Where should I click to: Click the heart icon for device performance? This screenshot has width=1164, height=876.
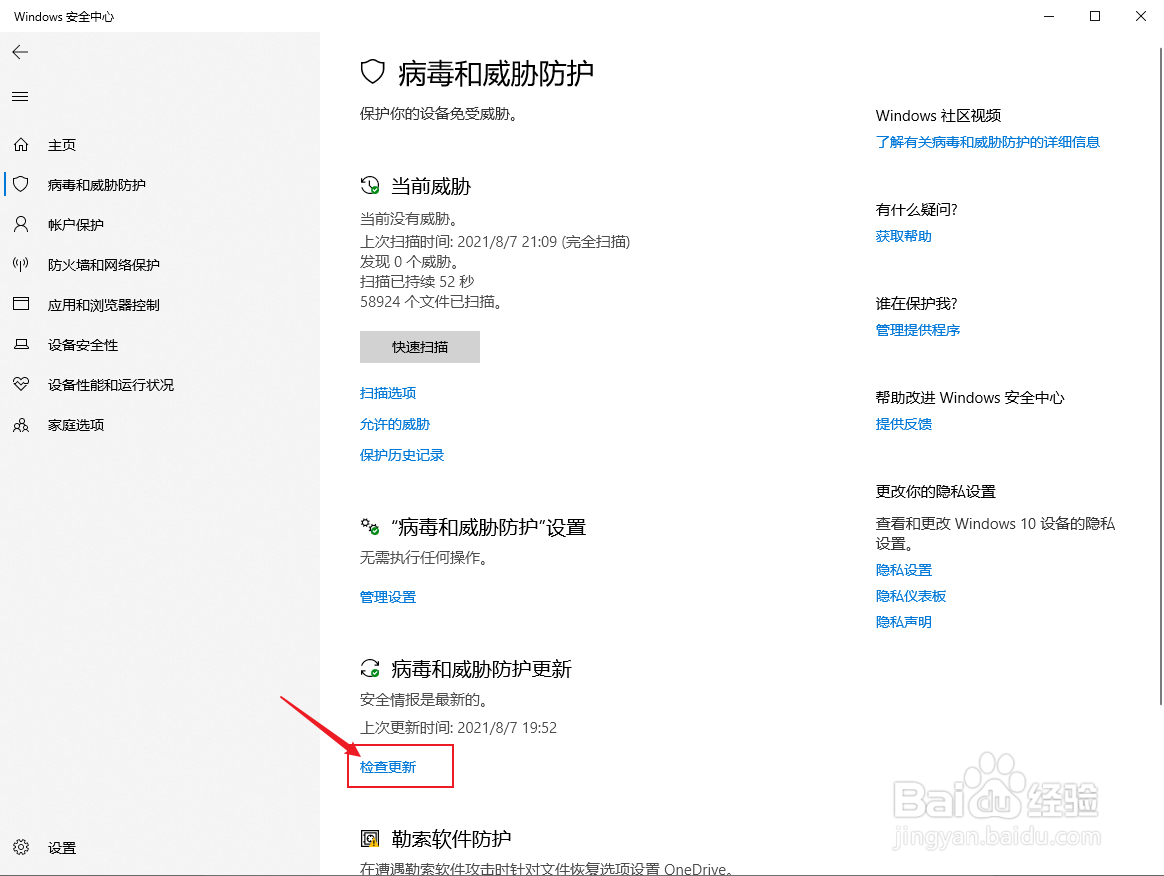(x=21, y=384)
